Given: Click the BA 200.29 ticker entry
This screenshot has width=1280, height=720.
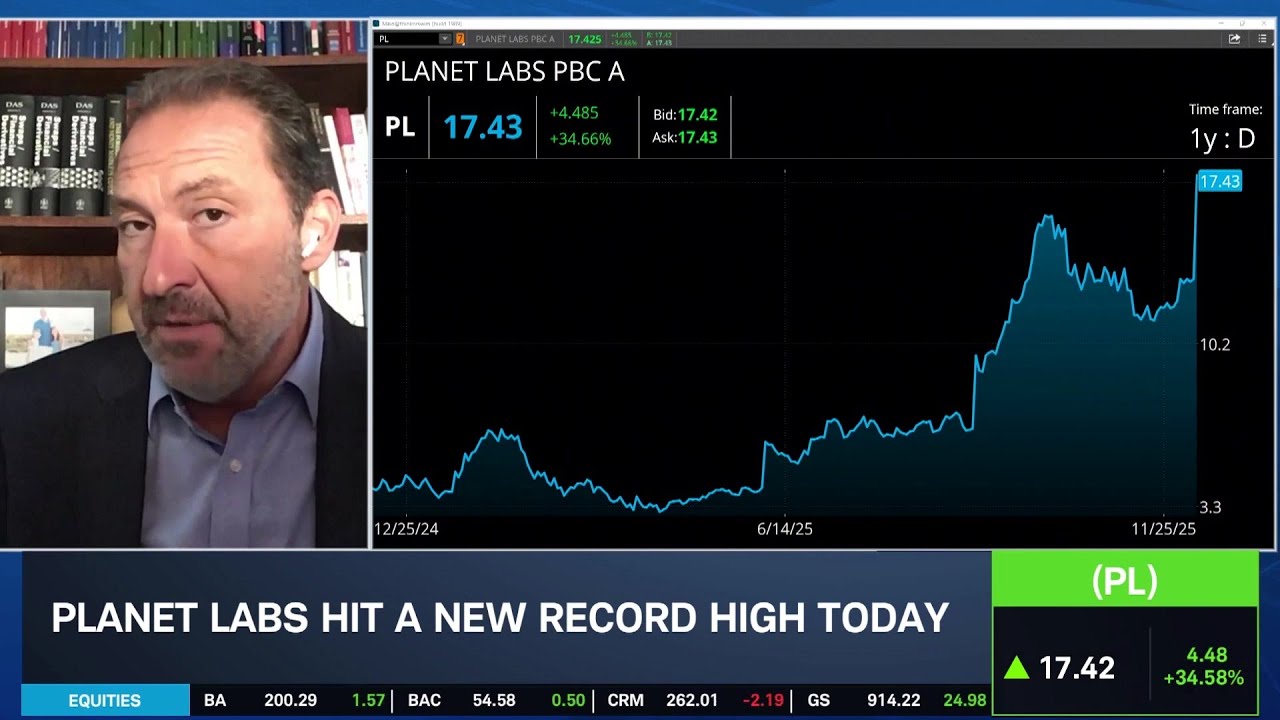Looking at the screenshot, I should (x=294, y=701).
